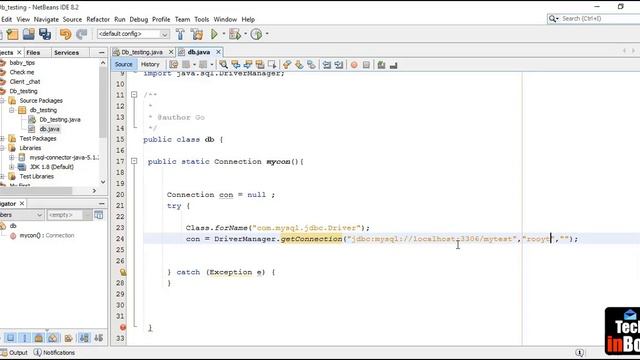
Task: Select mycon() : Connection in Navigator
Action: [47, 236]
